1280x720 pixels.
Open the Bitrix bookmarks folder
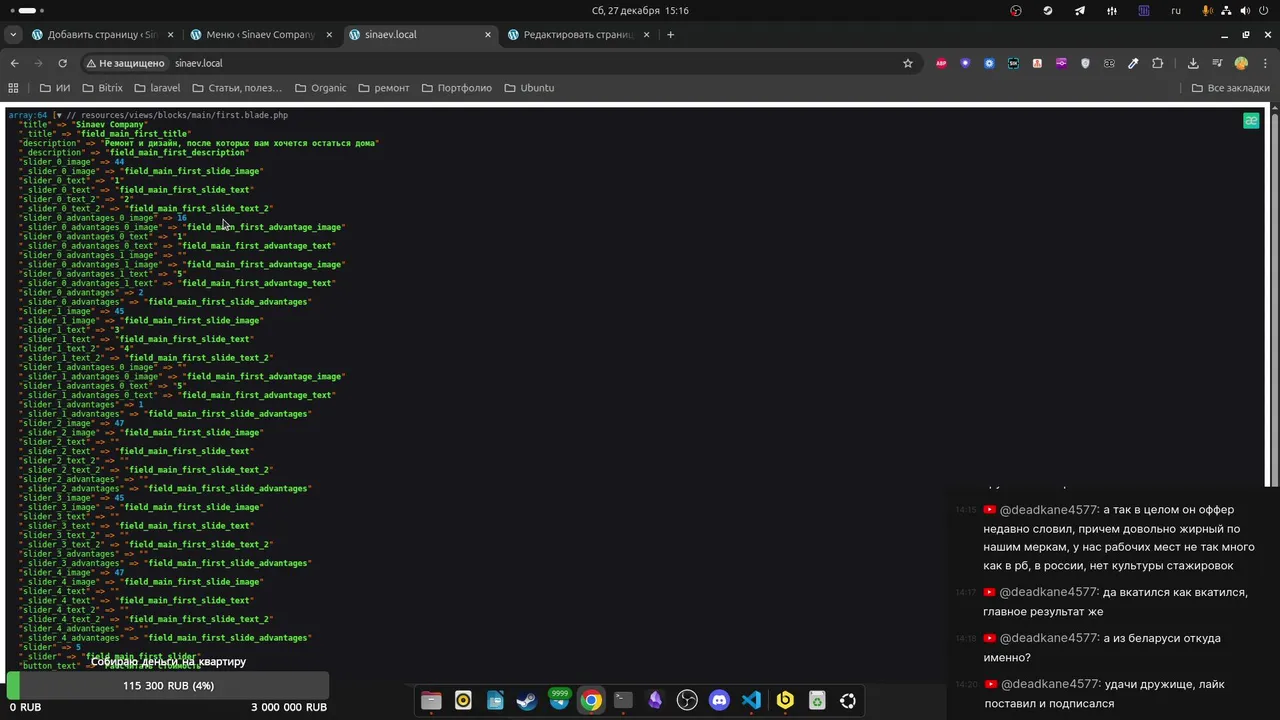(102, 88)
